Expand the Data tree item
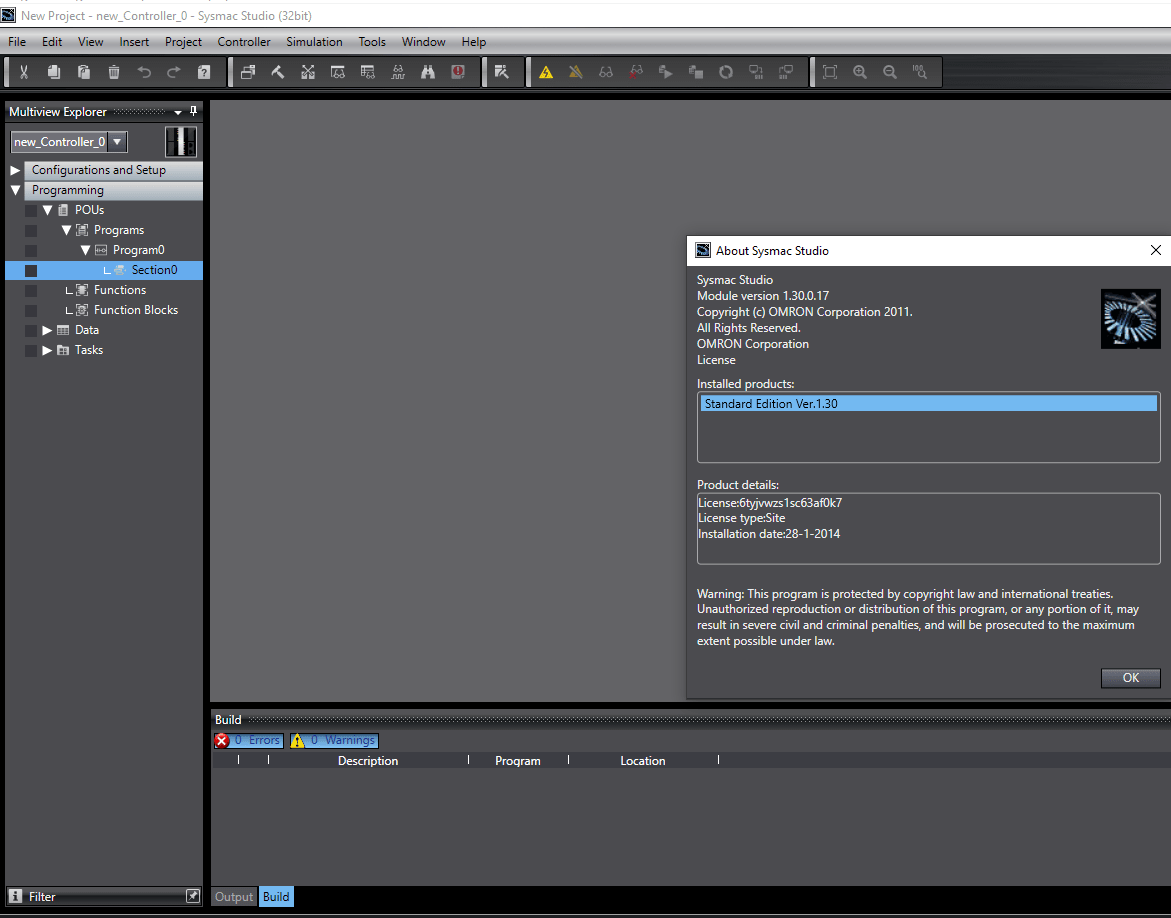1171x918 pixels. (x=46, y=329)
